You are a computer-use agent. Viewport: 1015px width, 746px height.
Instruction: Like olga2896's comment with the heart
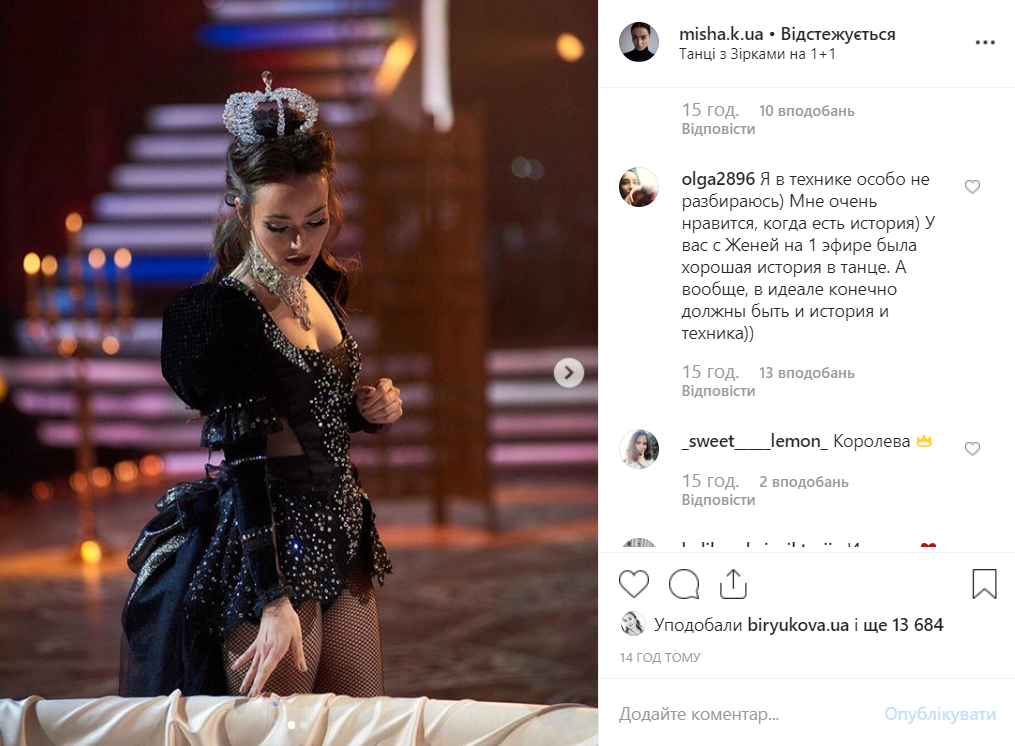click(x=972, y=187)
